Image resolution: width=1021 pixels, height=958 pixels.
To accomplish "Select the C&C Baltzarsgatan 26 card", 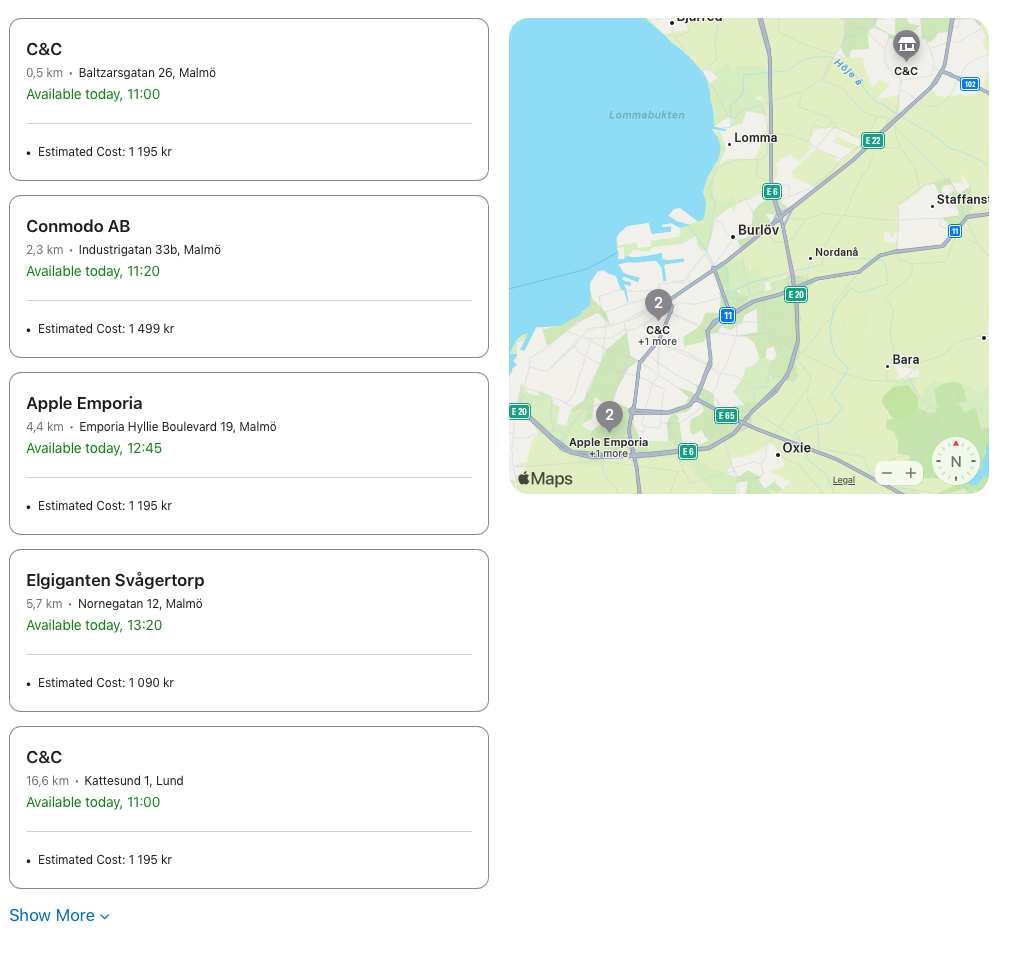I will [x=249, y=100].
